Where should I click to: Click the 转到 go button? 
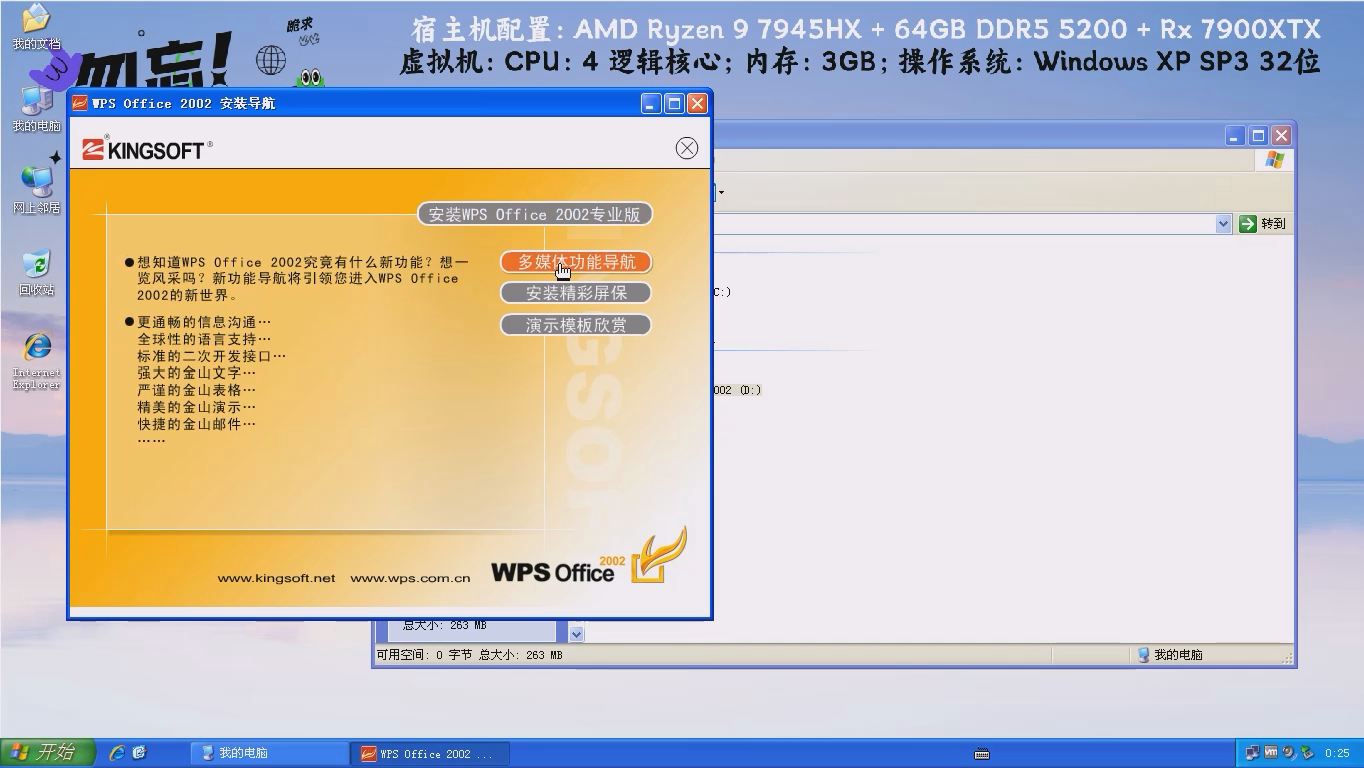pyautogui.click(x=1263, y=224)
